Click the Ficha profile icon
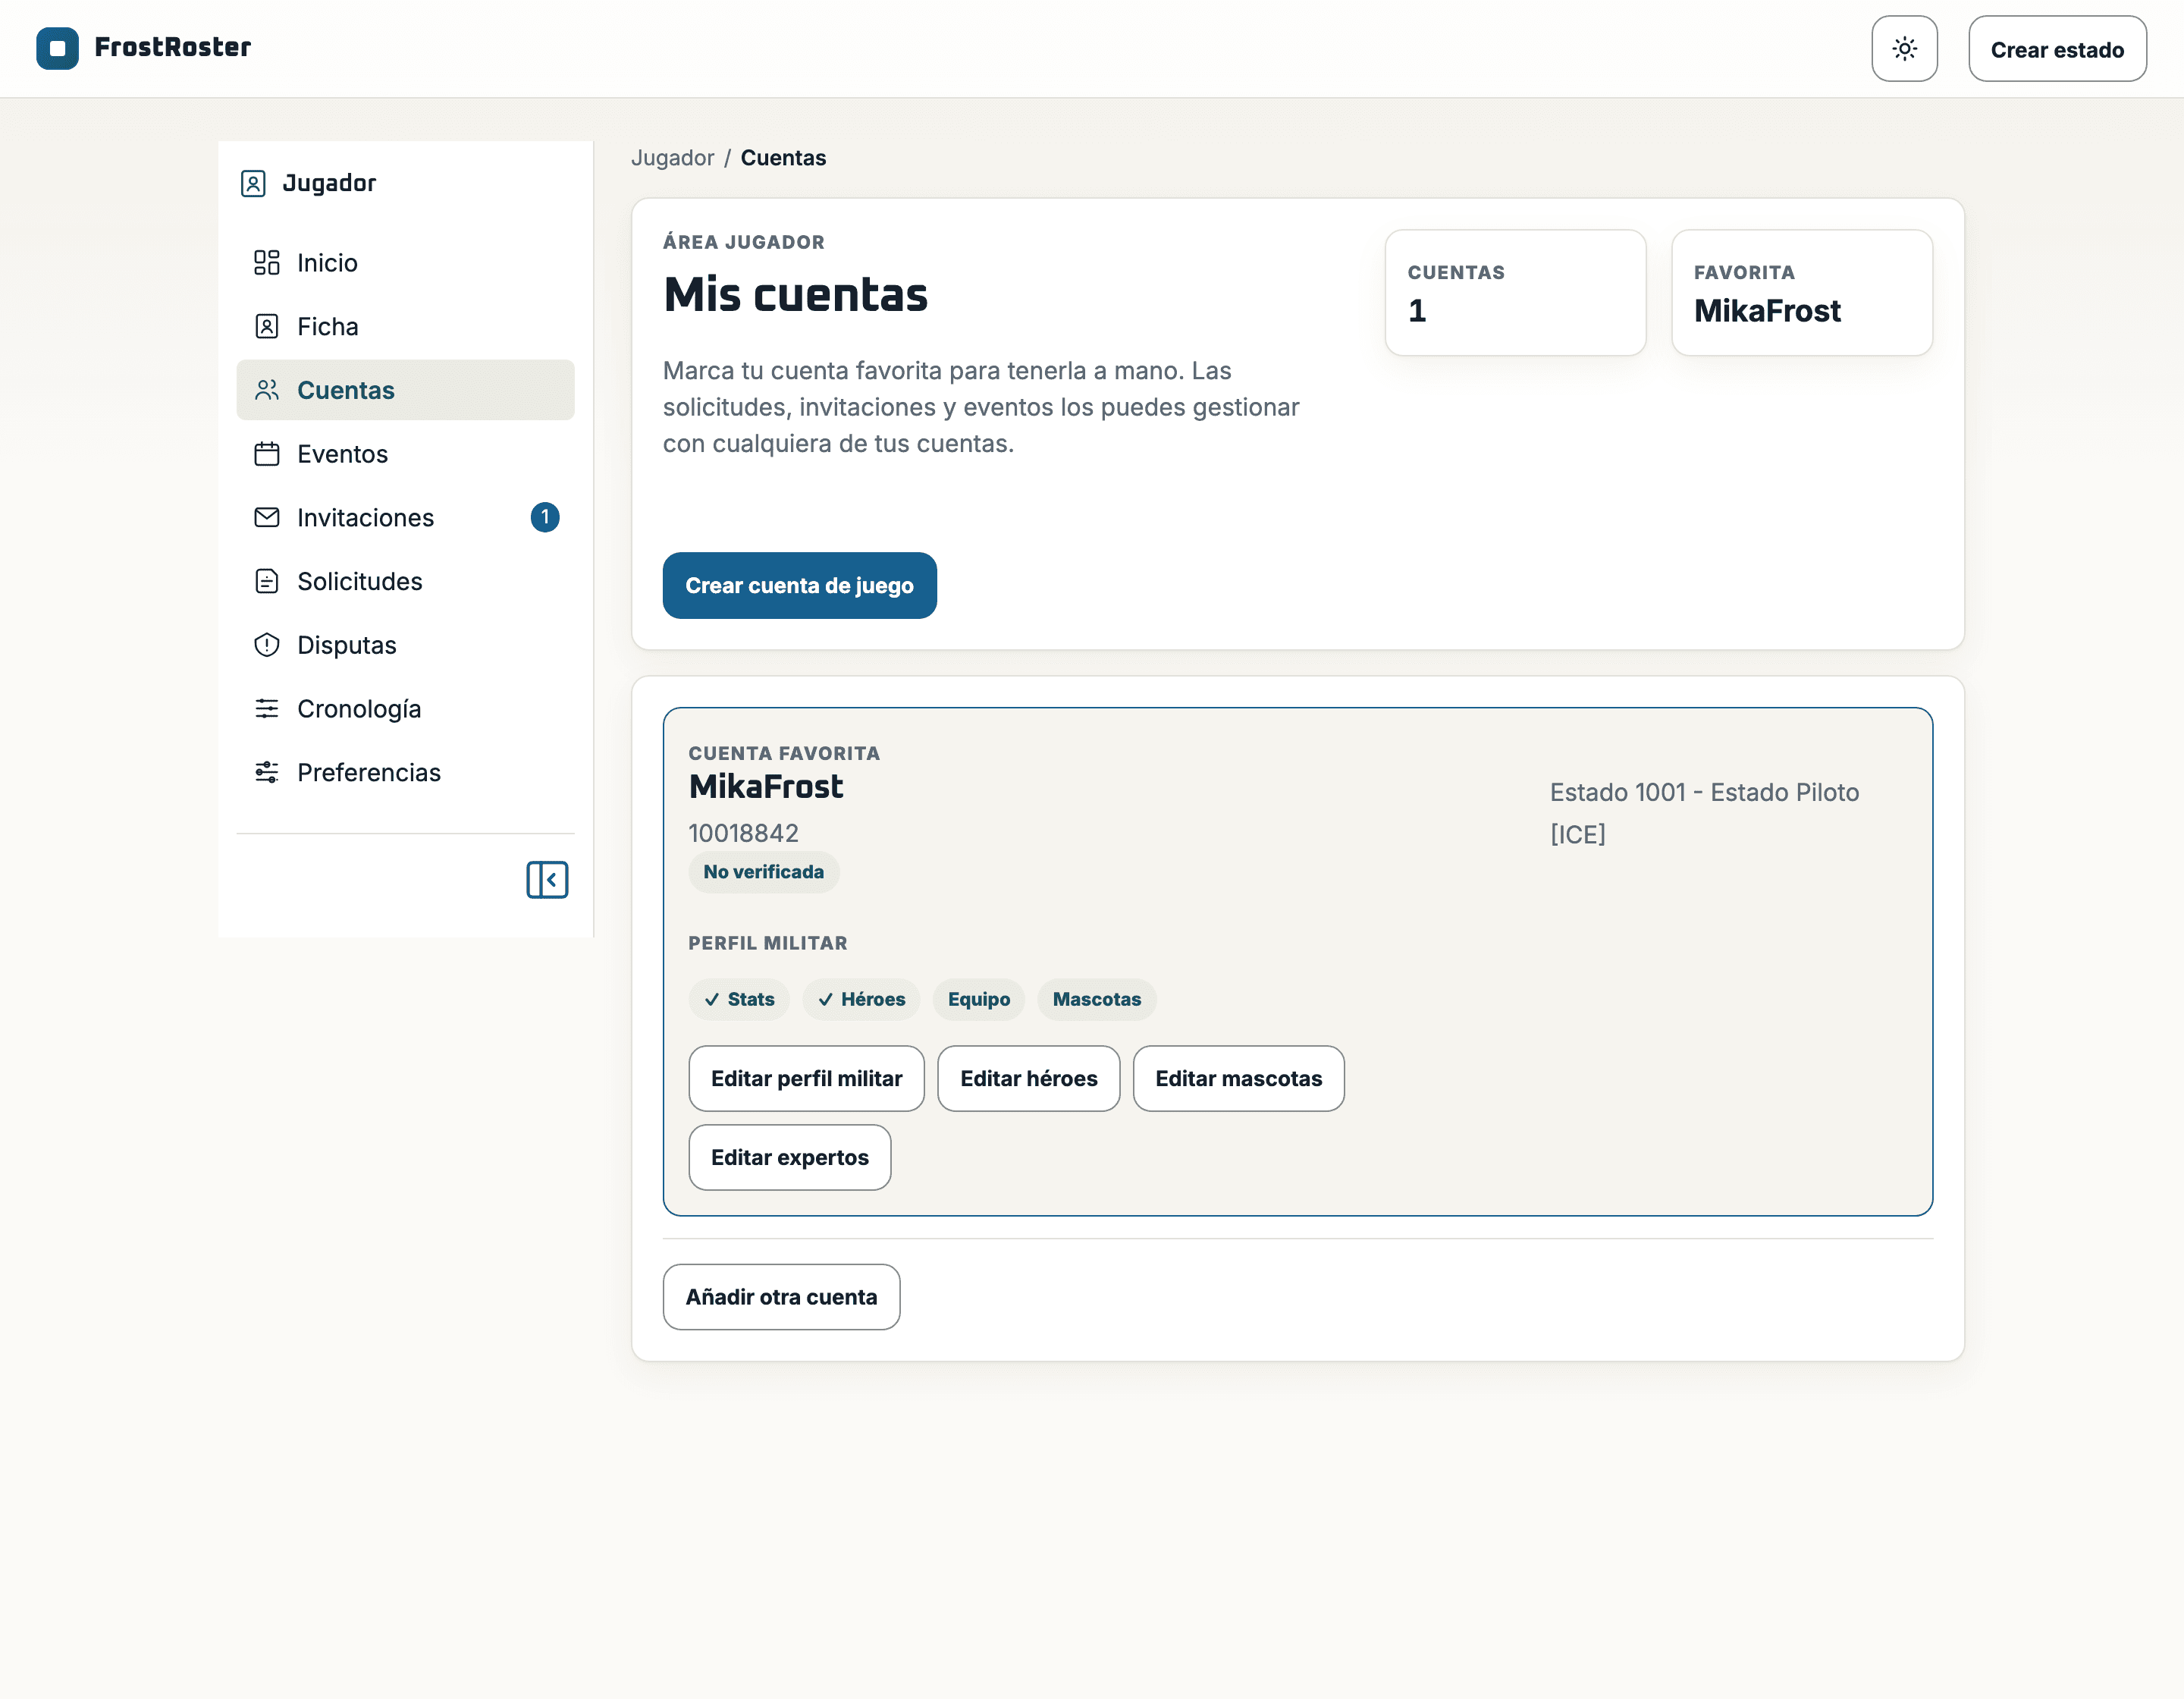The image size is (2184, 1699). 267,327
